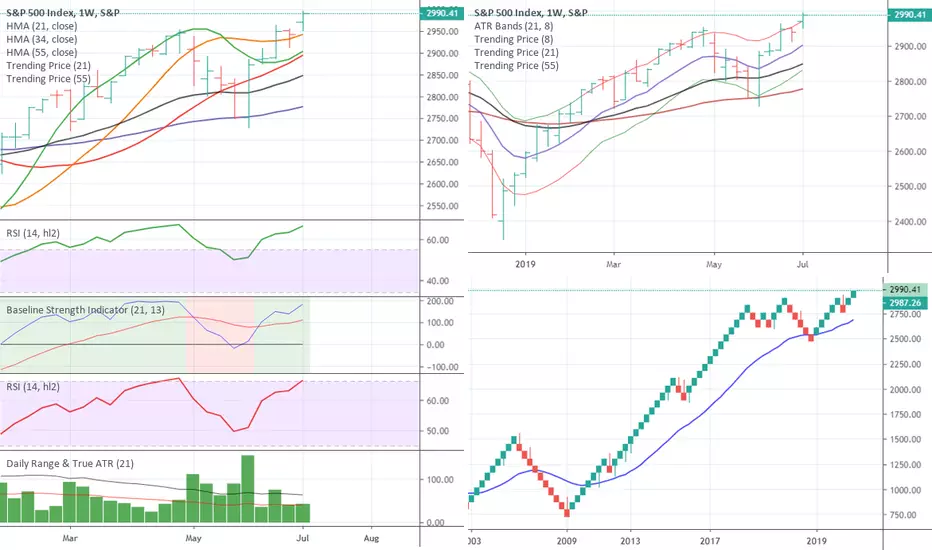932x550 pixels.
Task: Click the 2850.00 price axis label
Action: [x=442, y=76]
